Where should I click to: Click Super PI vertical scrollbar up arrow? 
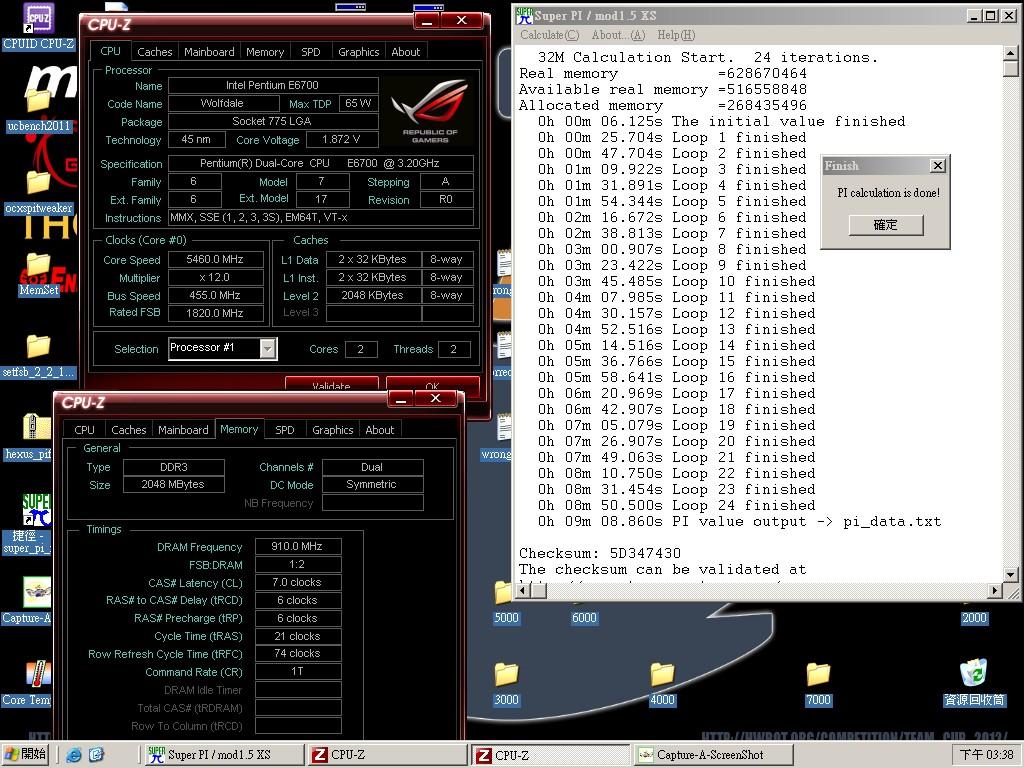click(1010, 53)
